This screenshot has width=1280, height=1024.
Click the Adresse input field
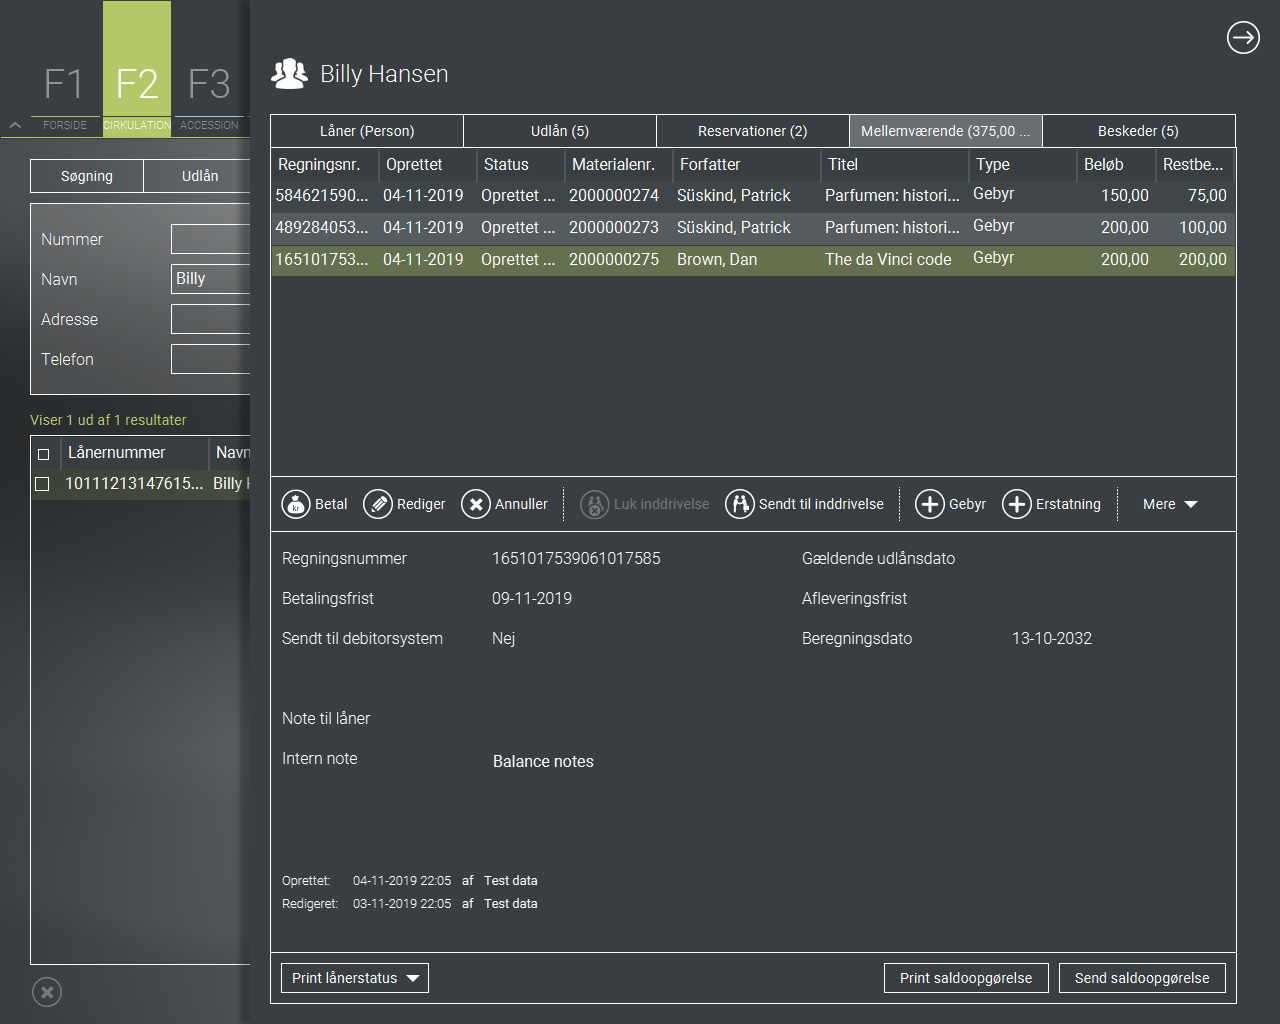pos(210,319)
